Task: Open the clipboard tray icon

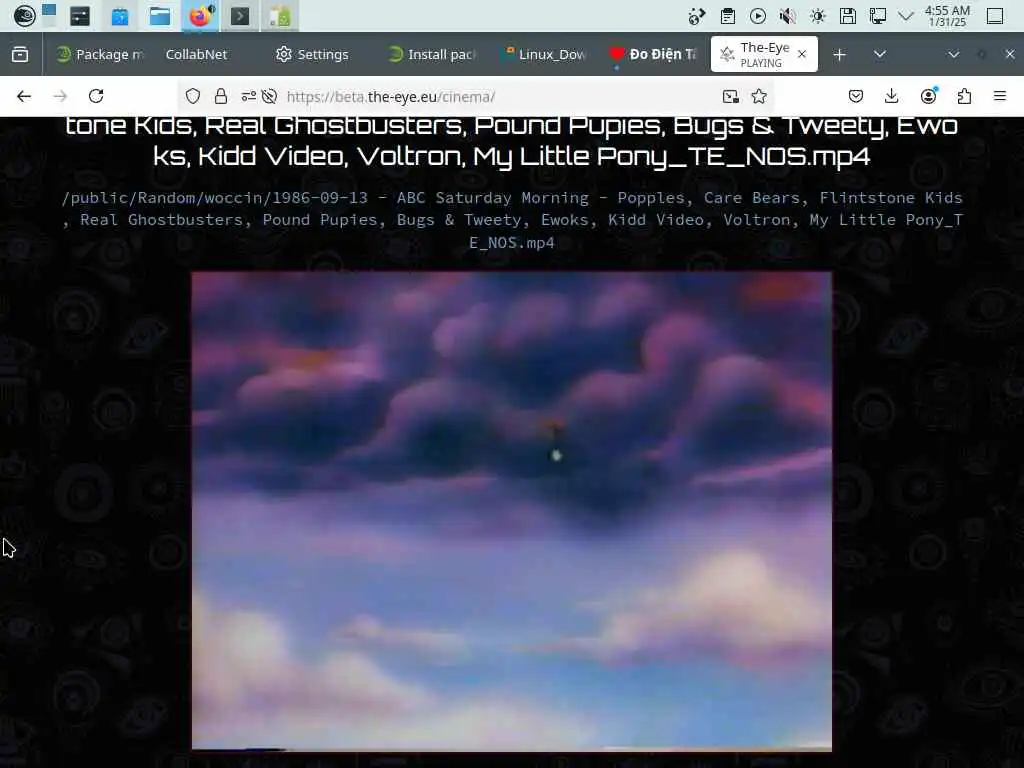Action: click(728, 16)
